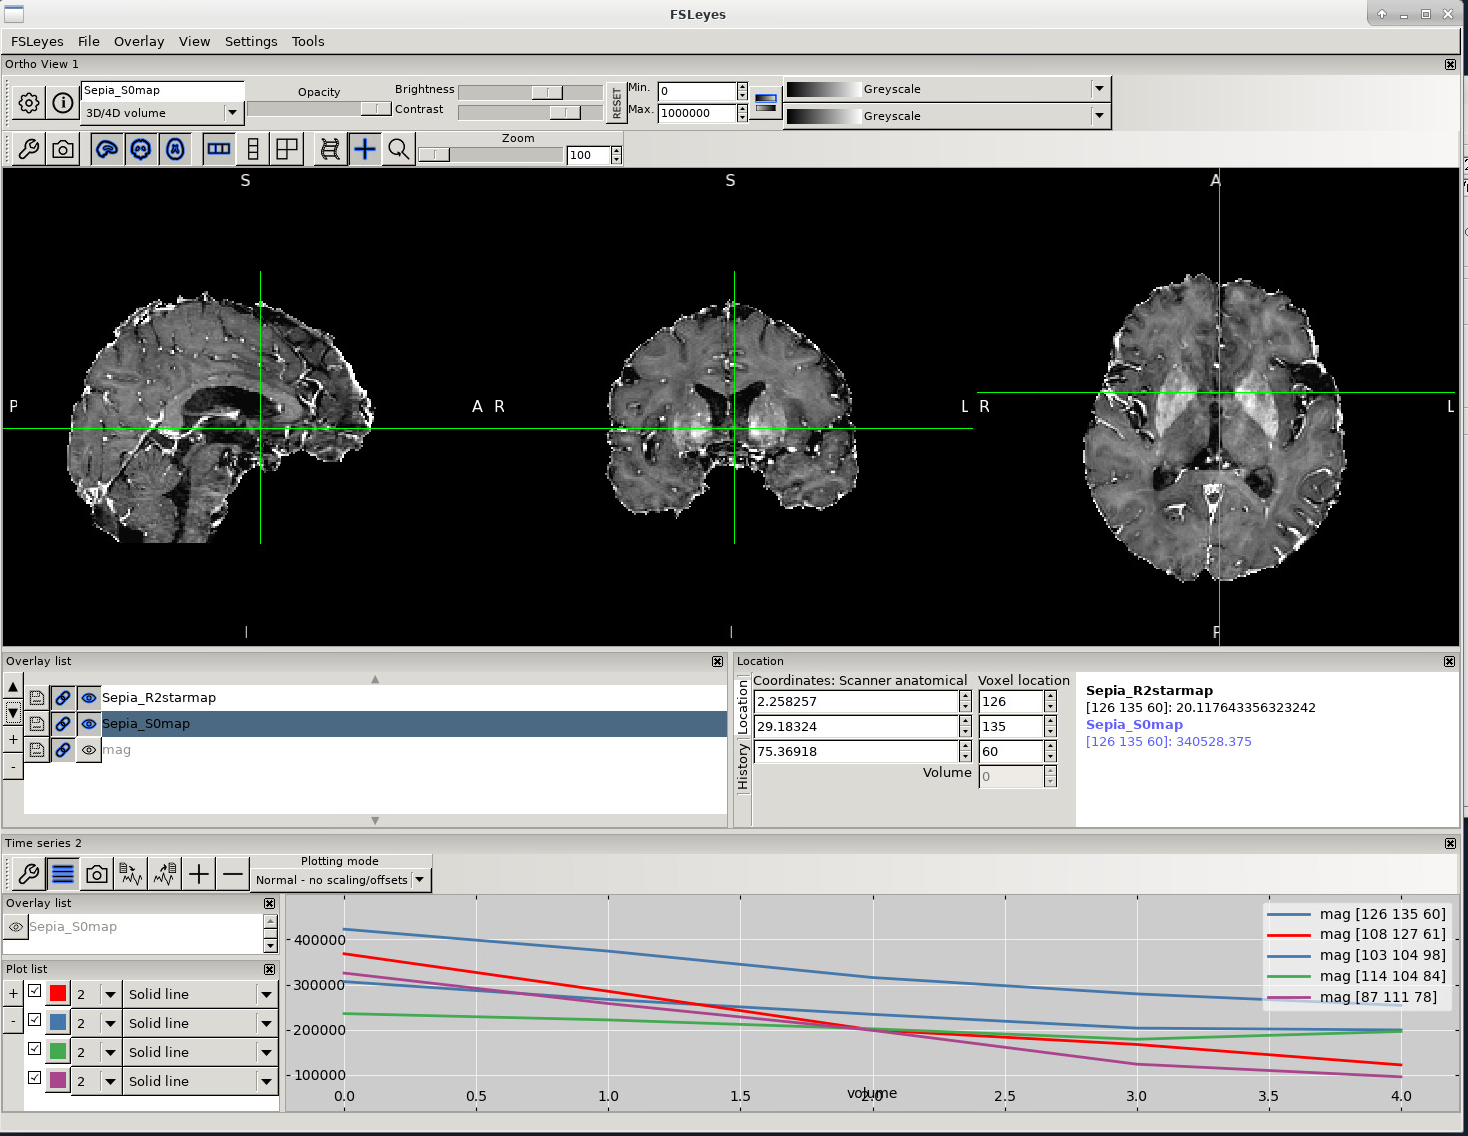Open upper Greyscale colour map dropdown
The width and height of the screenshot is (1468, 1136).
946,89
